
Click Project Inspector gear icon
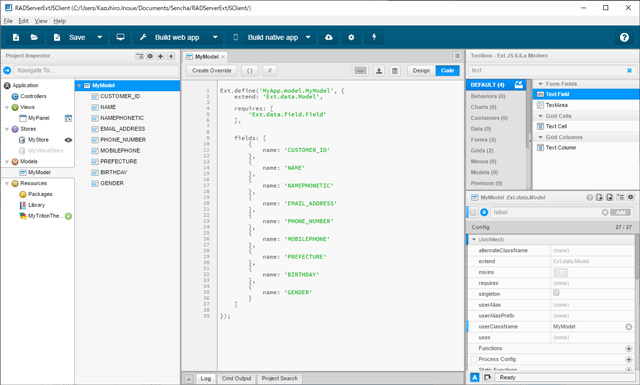tap(150, 56)
